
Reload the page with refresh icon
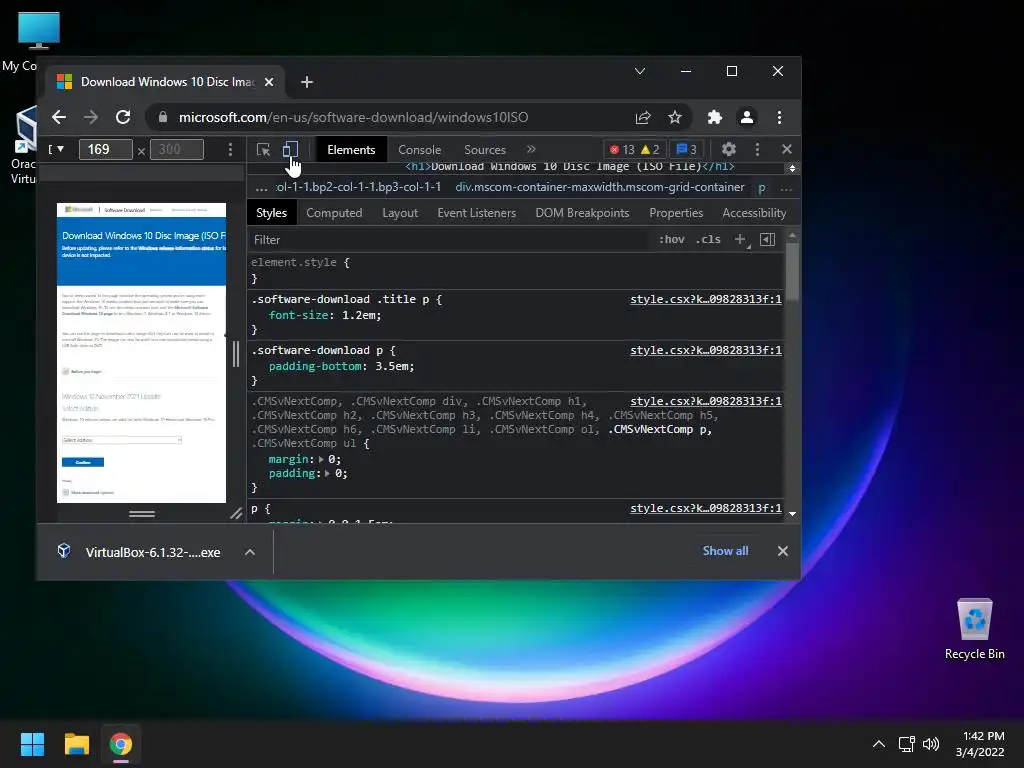123,118
